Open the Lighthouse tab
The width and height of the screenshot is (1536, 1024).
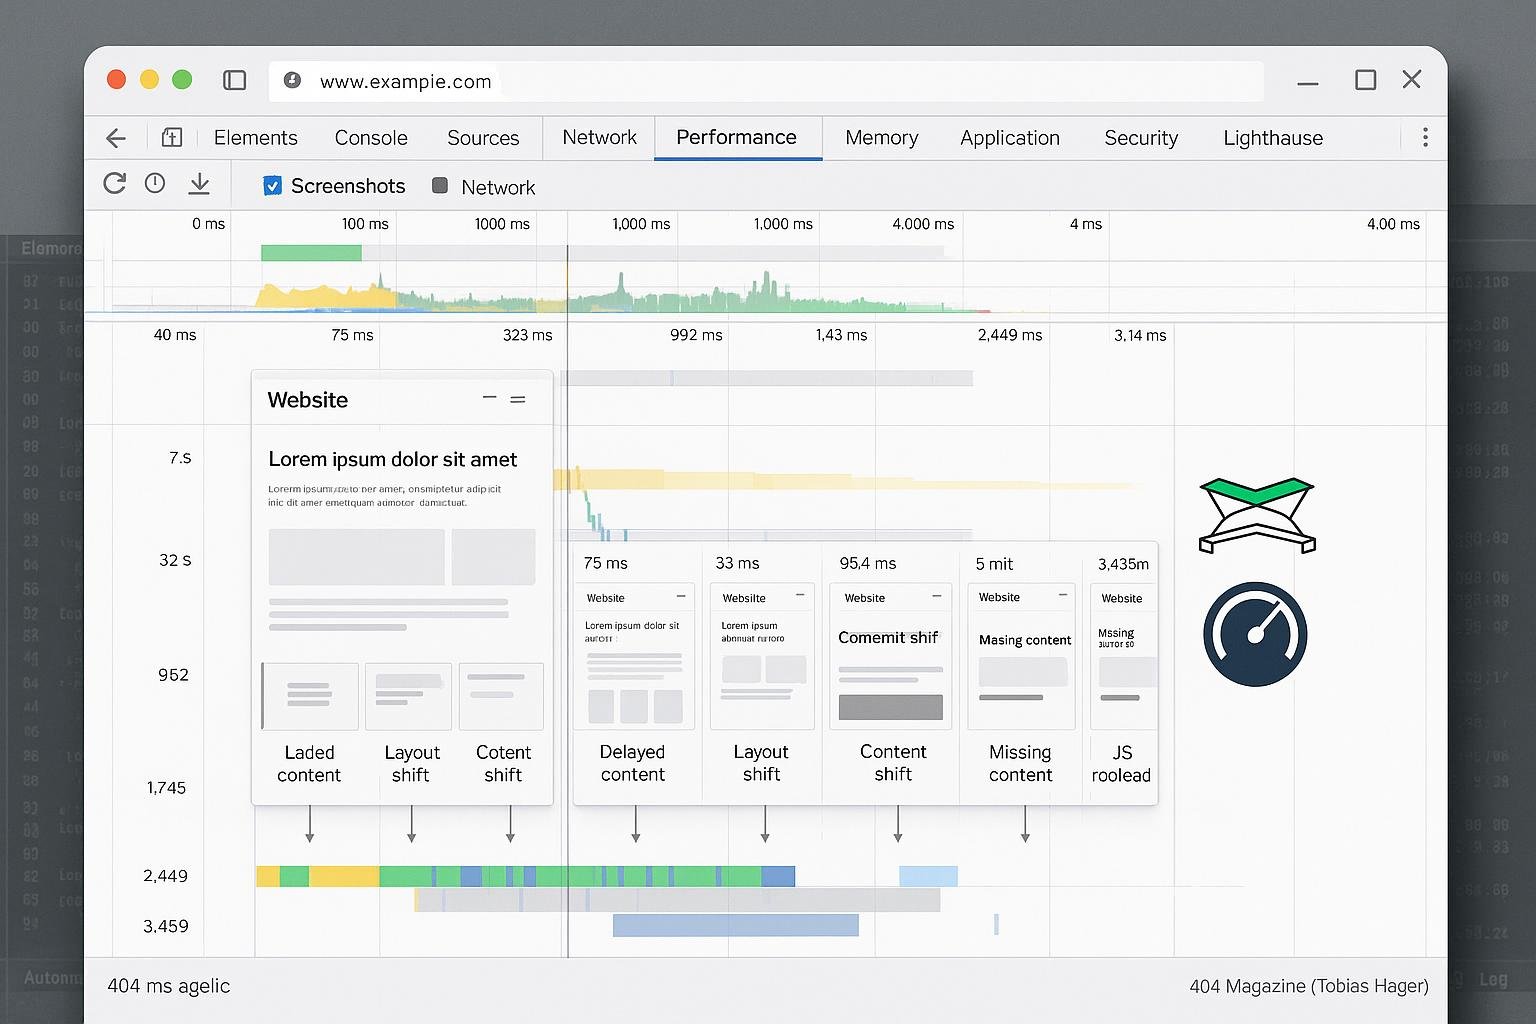(x=1272, y=138)
